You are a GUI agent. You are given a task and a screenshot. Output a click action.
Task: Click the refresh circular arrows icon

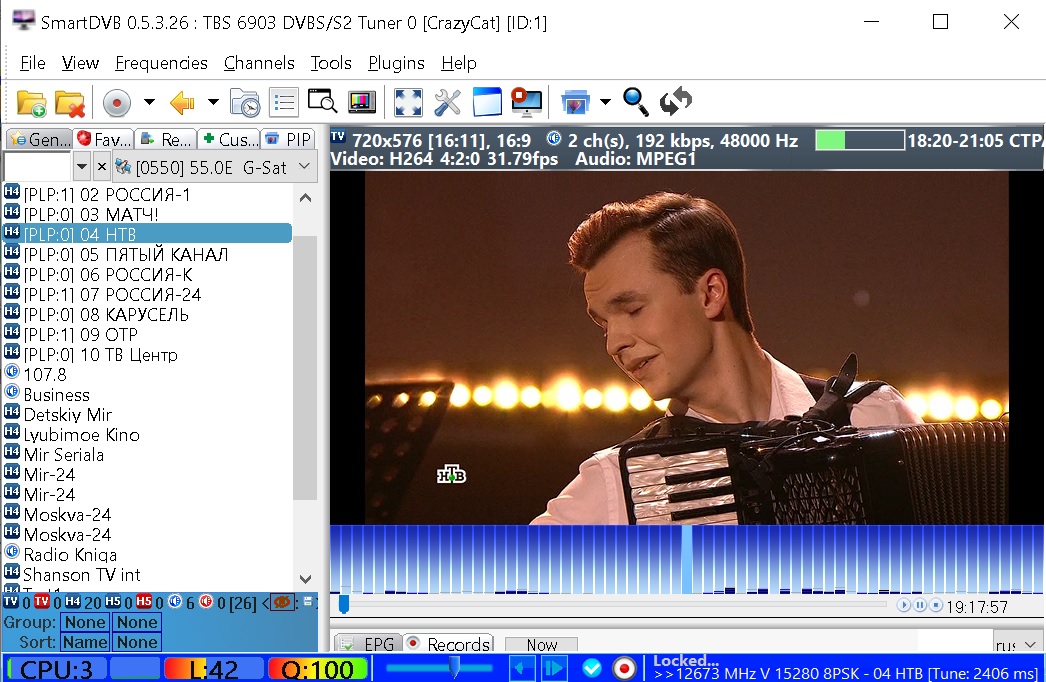(676, 101)
